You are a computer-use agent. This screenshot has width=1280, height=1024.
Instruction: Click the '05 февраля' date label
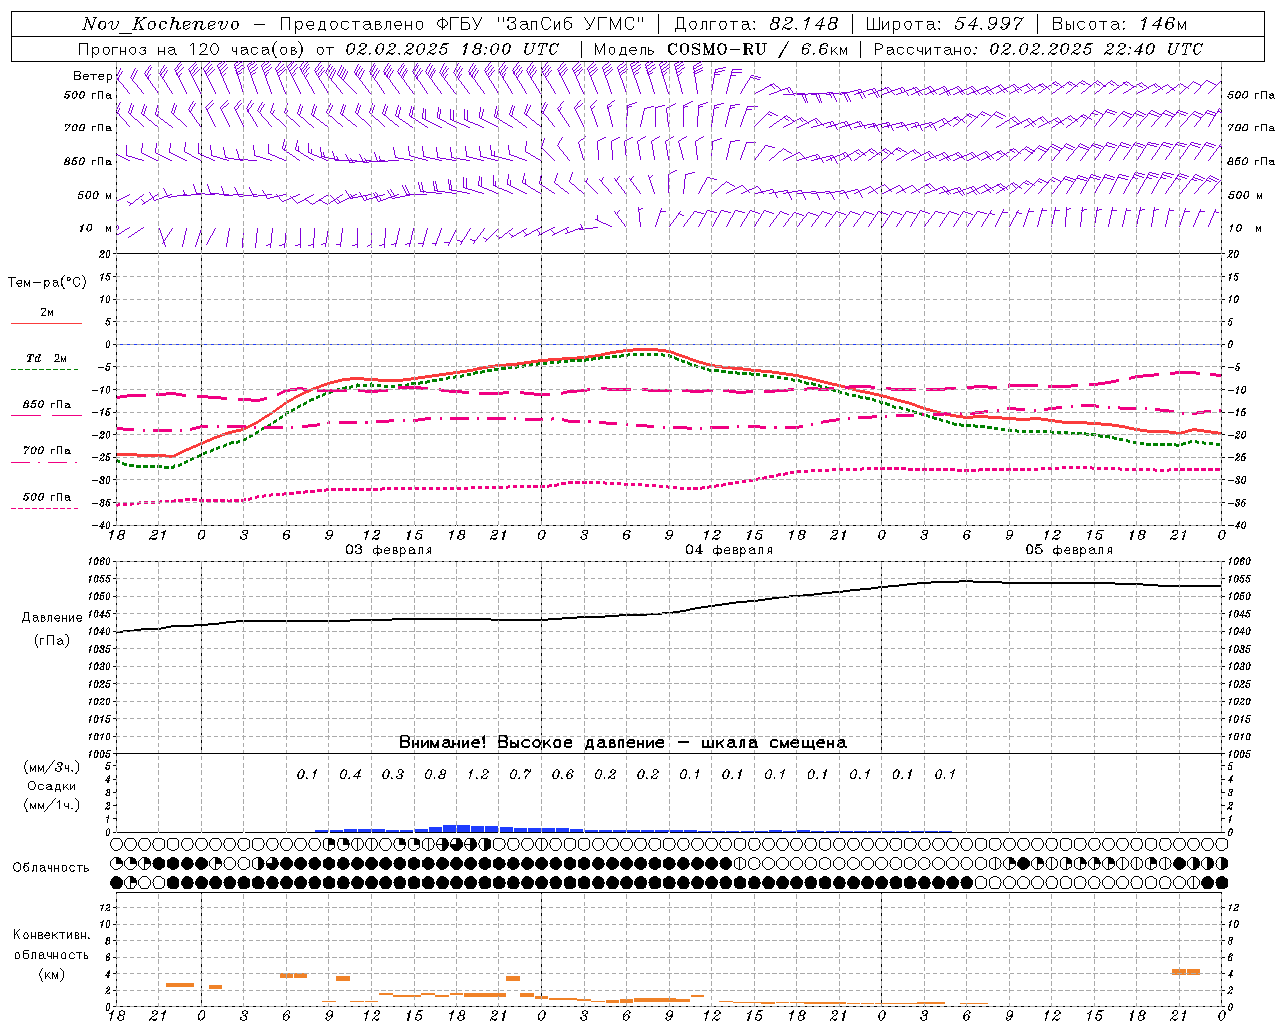coord(1069,550)
